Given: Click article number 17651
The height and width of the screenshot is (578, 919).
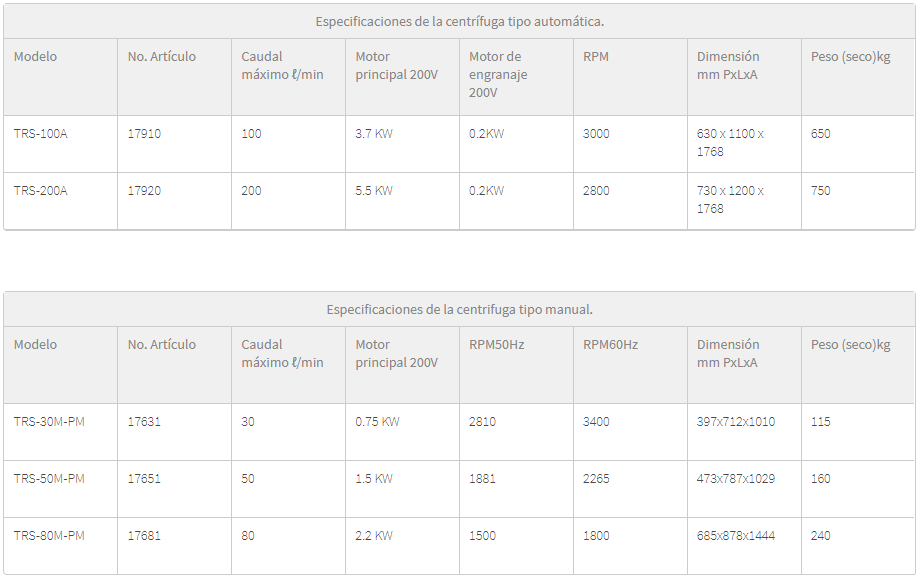Looking at the screenshot, I should pyautogui.click(x=144, y=479).
